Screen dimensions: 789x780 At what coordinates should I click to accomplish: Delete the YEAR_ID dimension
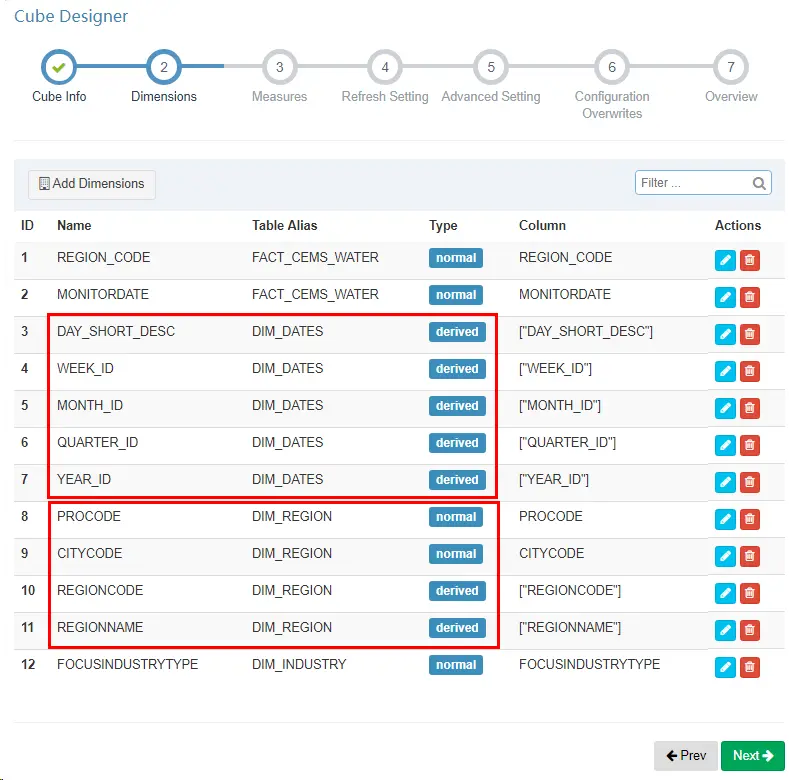749,482
